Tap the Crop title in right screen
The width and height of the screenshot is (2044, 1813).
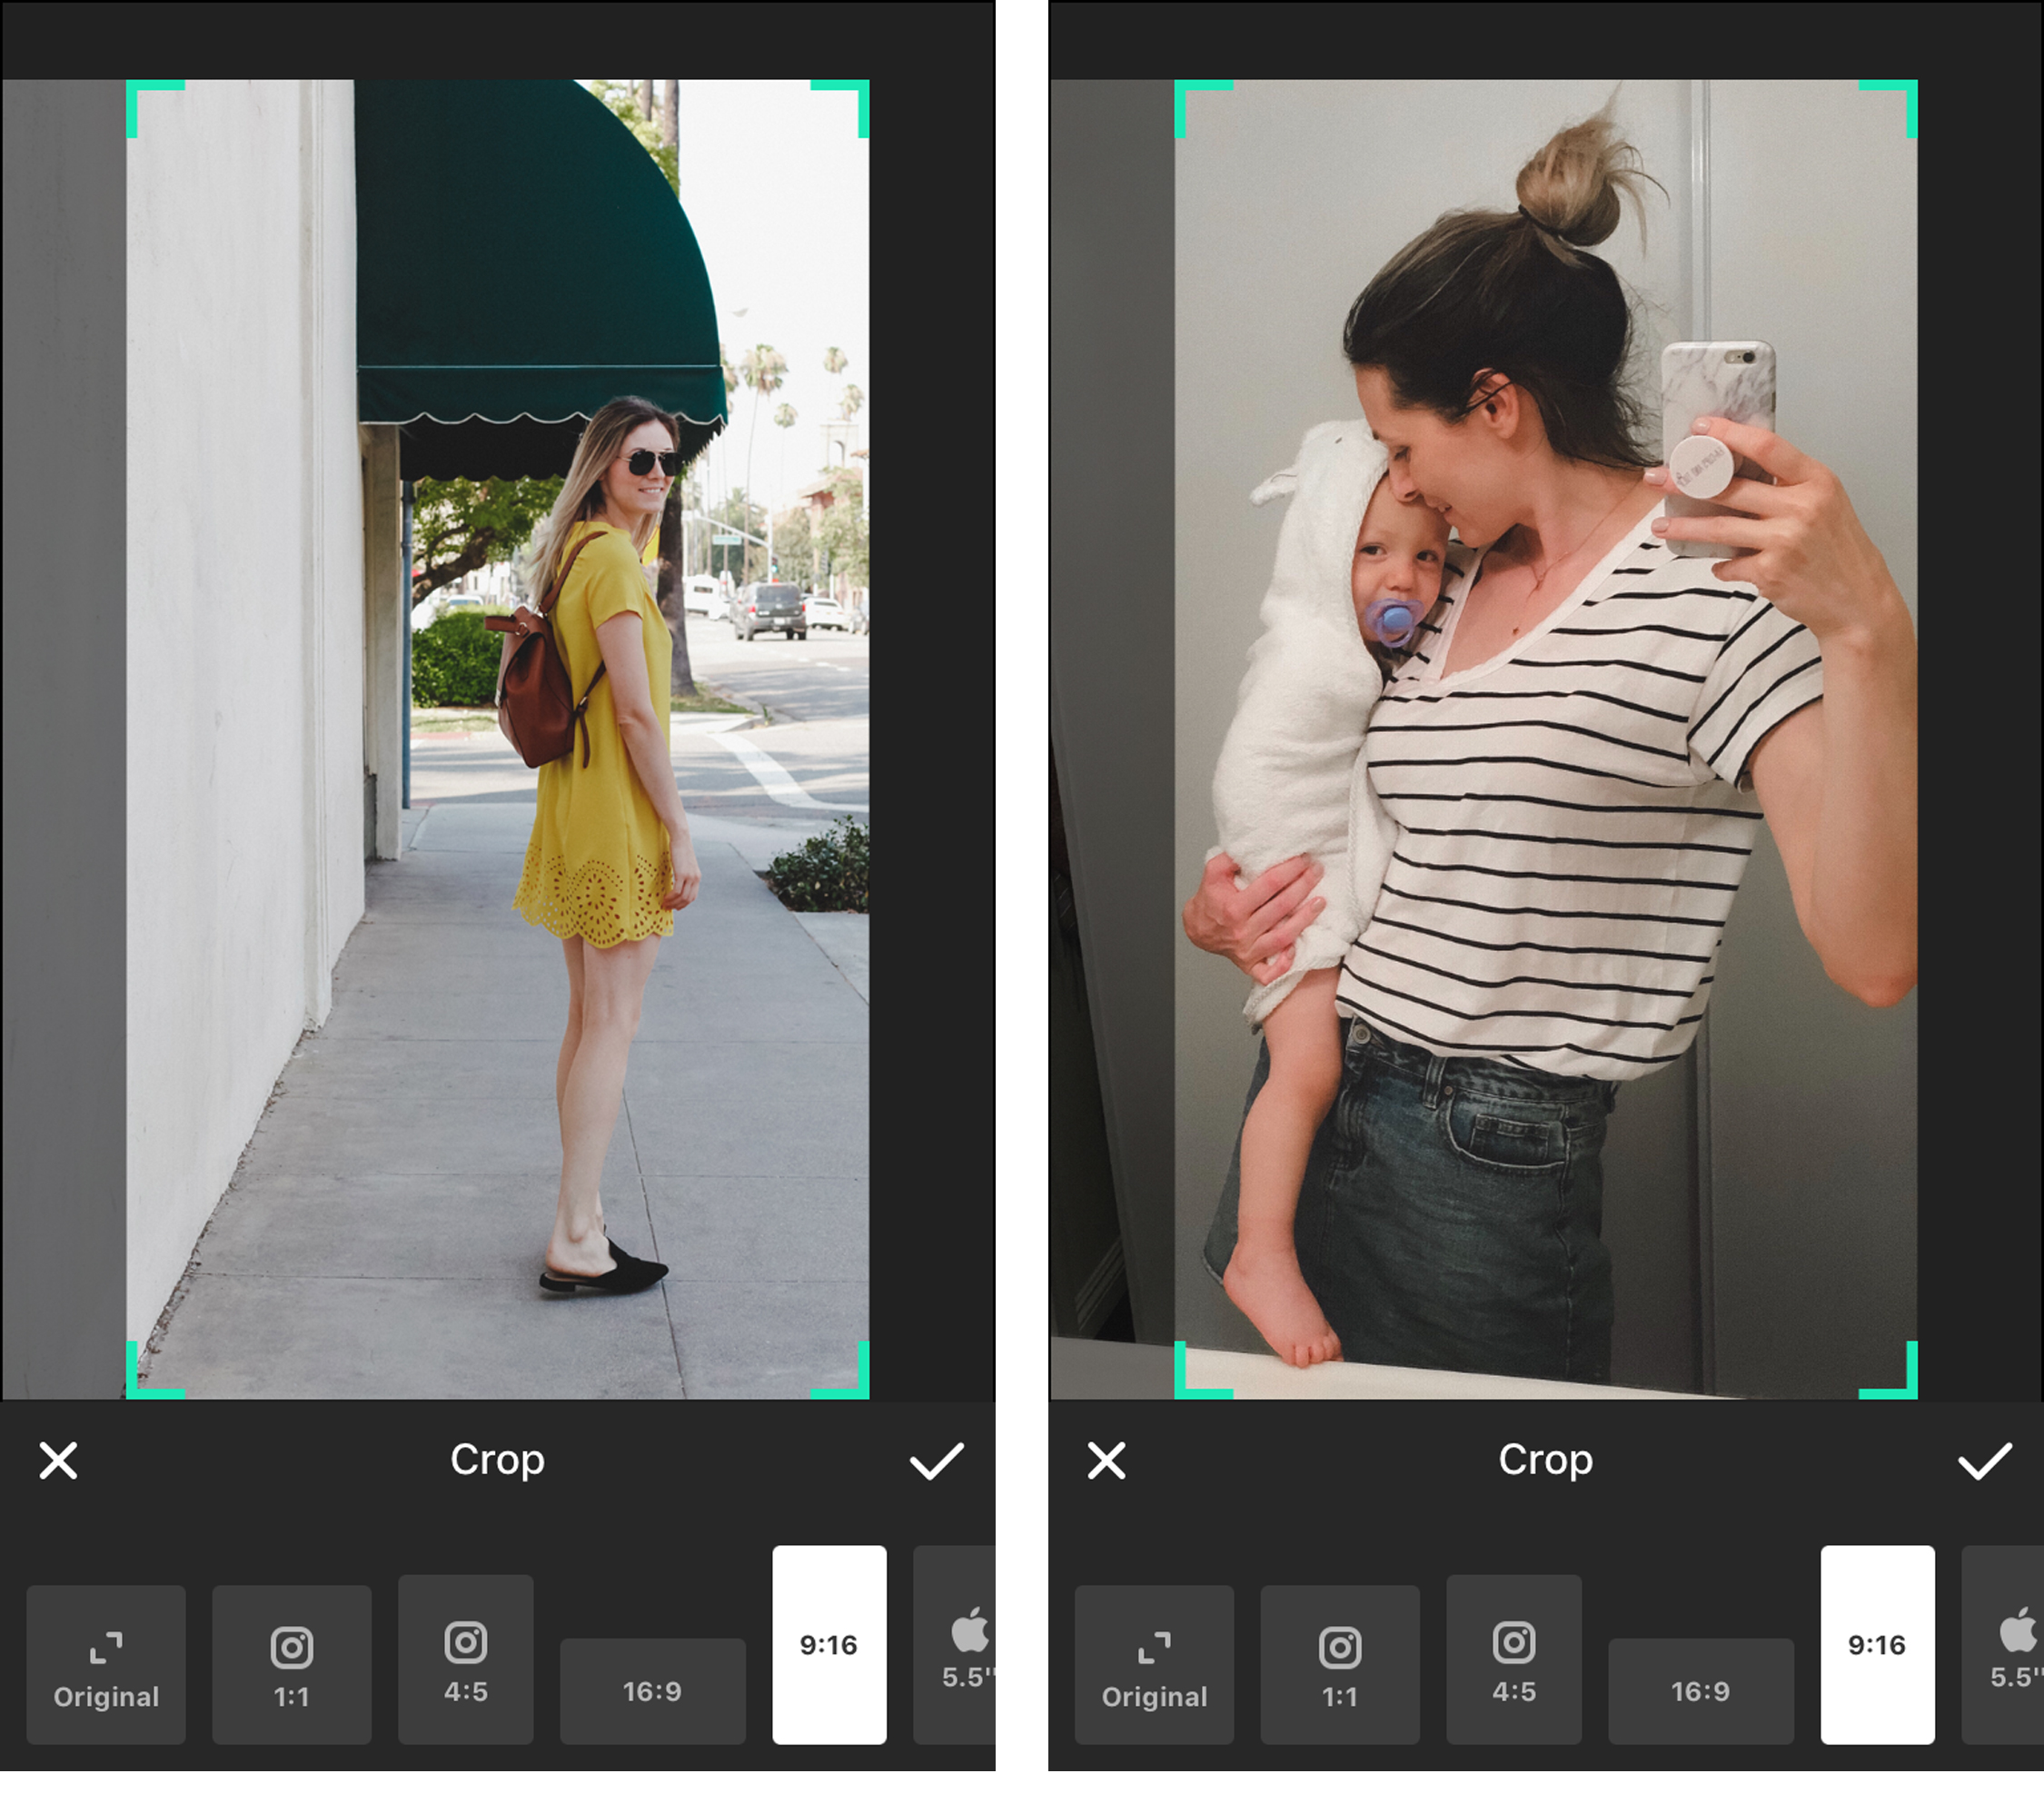point(1545,1461)
